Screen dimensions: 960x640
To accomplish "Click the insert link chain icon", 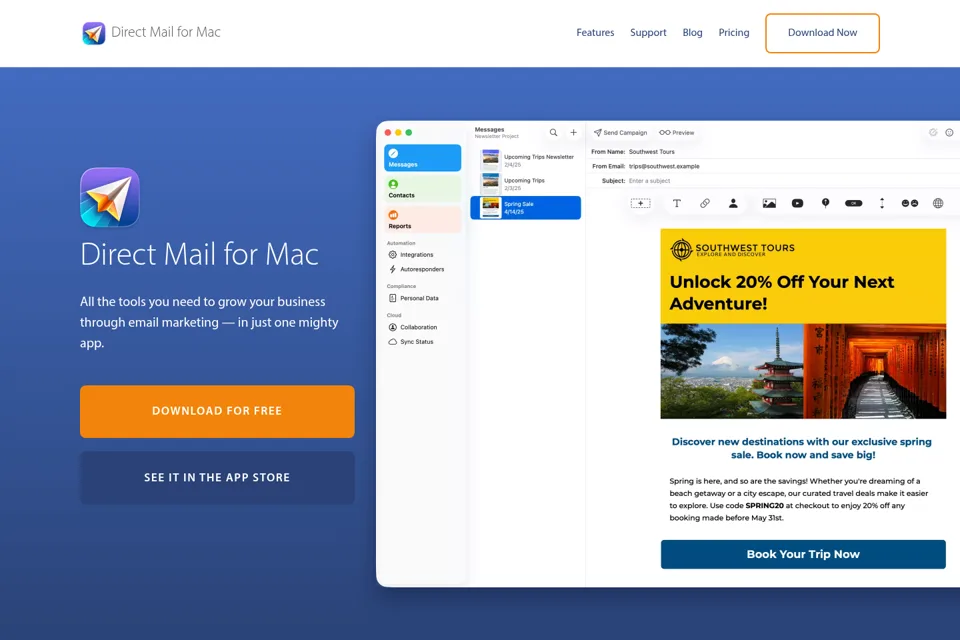I will pyautogui.click(x=705, y=203).
